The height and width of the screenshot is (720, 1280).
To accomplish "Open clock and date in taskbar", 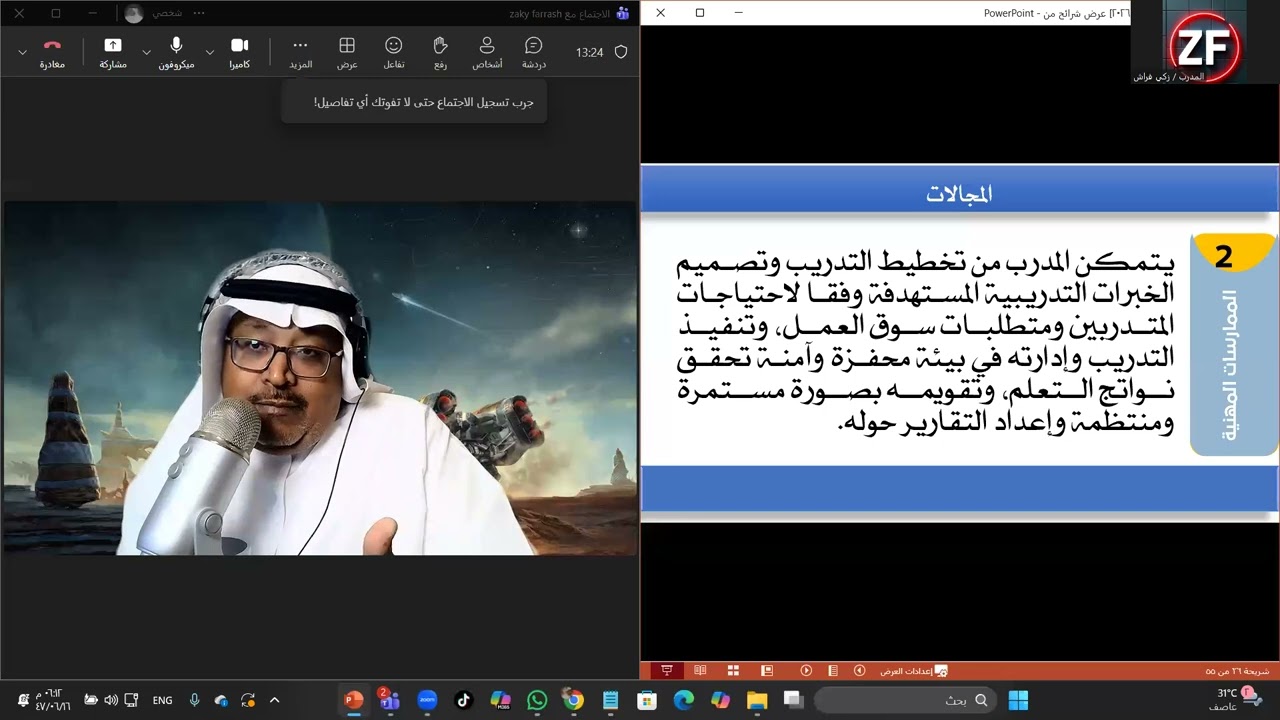I will click(53, 700).
